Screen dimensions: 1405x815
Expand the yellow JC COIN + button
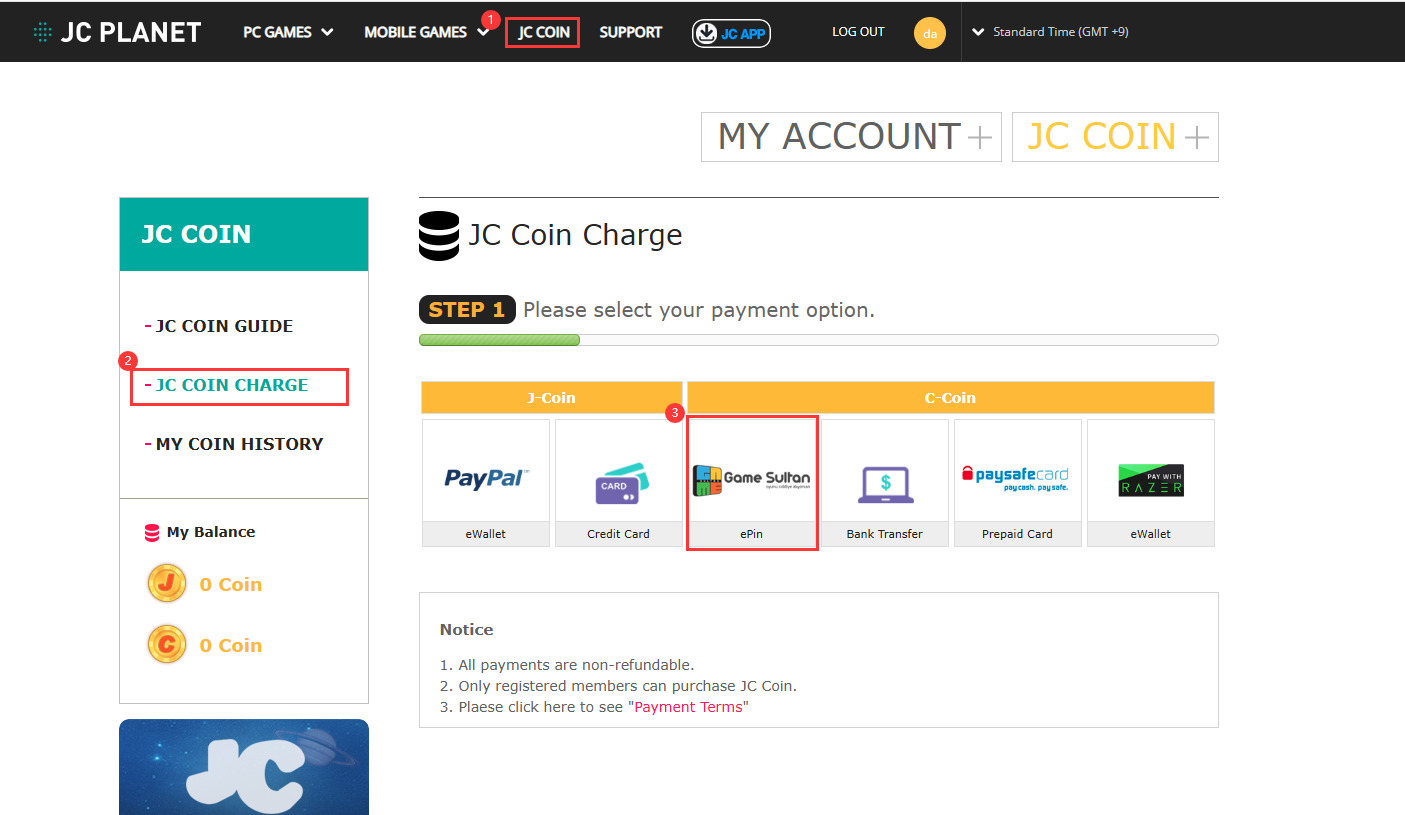point(1115,137)
